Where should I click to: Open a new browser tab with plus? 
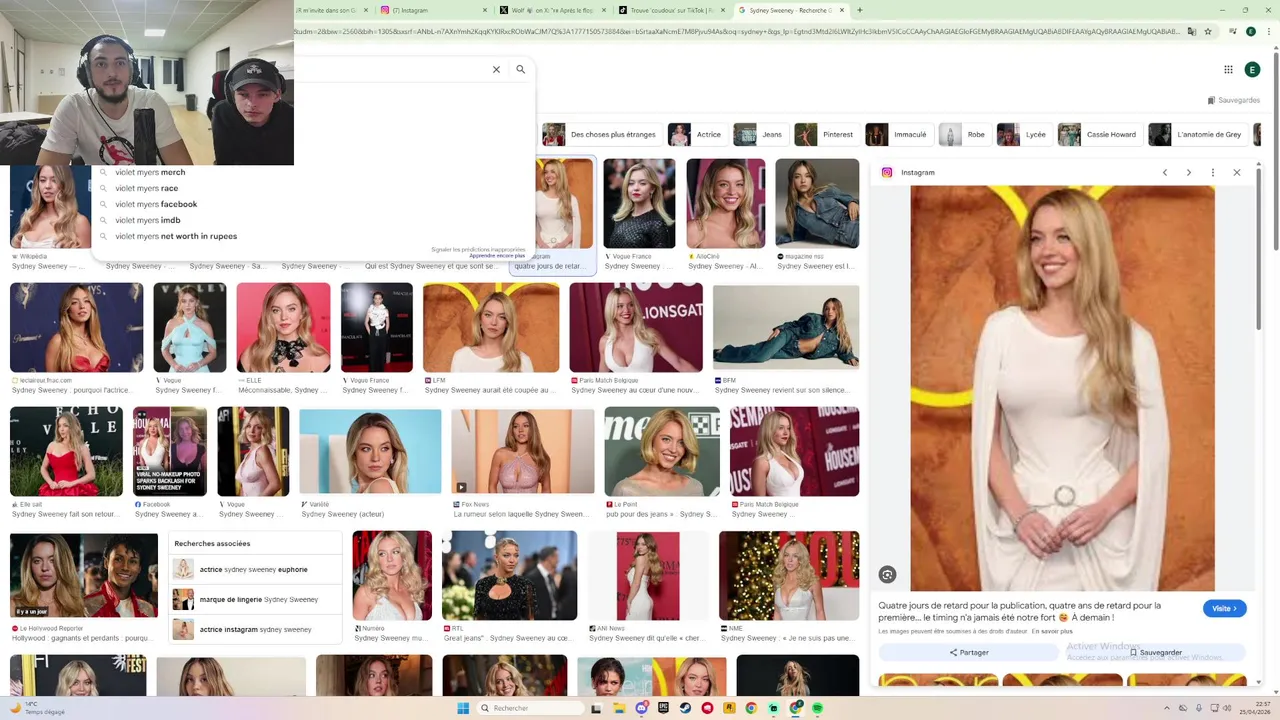point(859,10)
